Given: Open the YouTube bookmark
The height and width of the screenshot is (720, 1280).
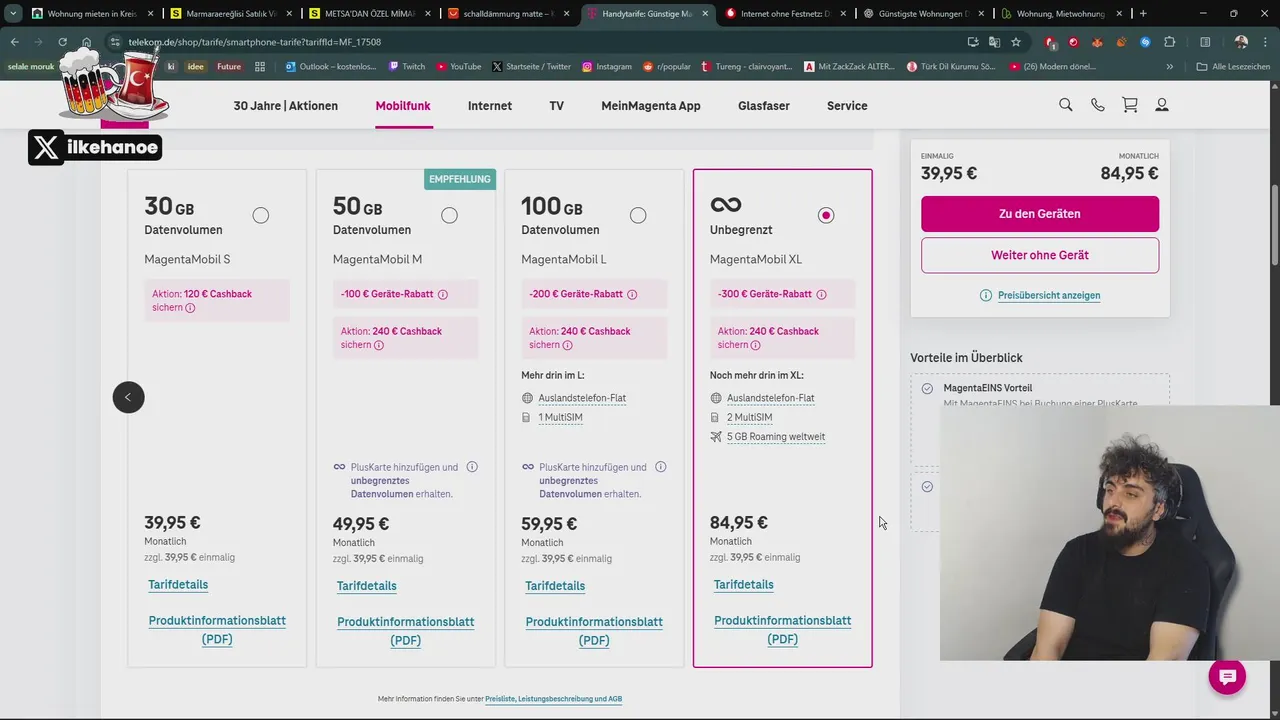Looking at the screenshot, I should point(459,66).
